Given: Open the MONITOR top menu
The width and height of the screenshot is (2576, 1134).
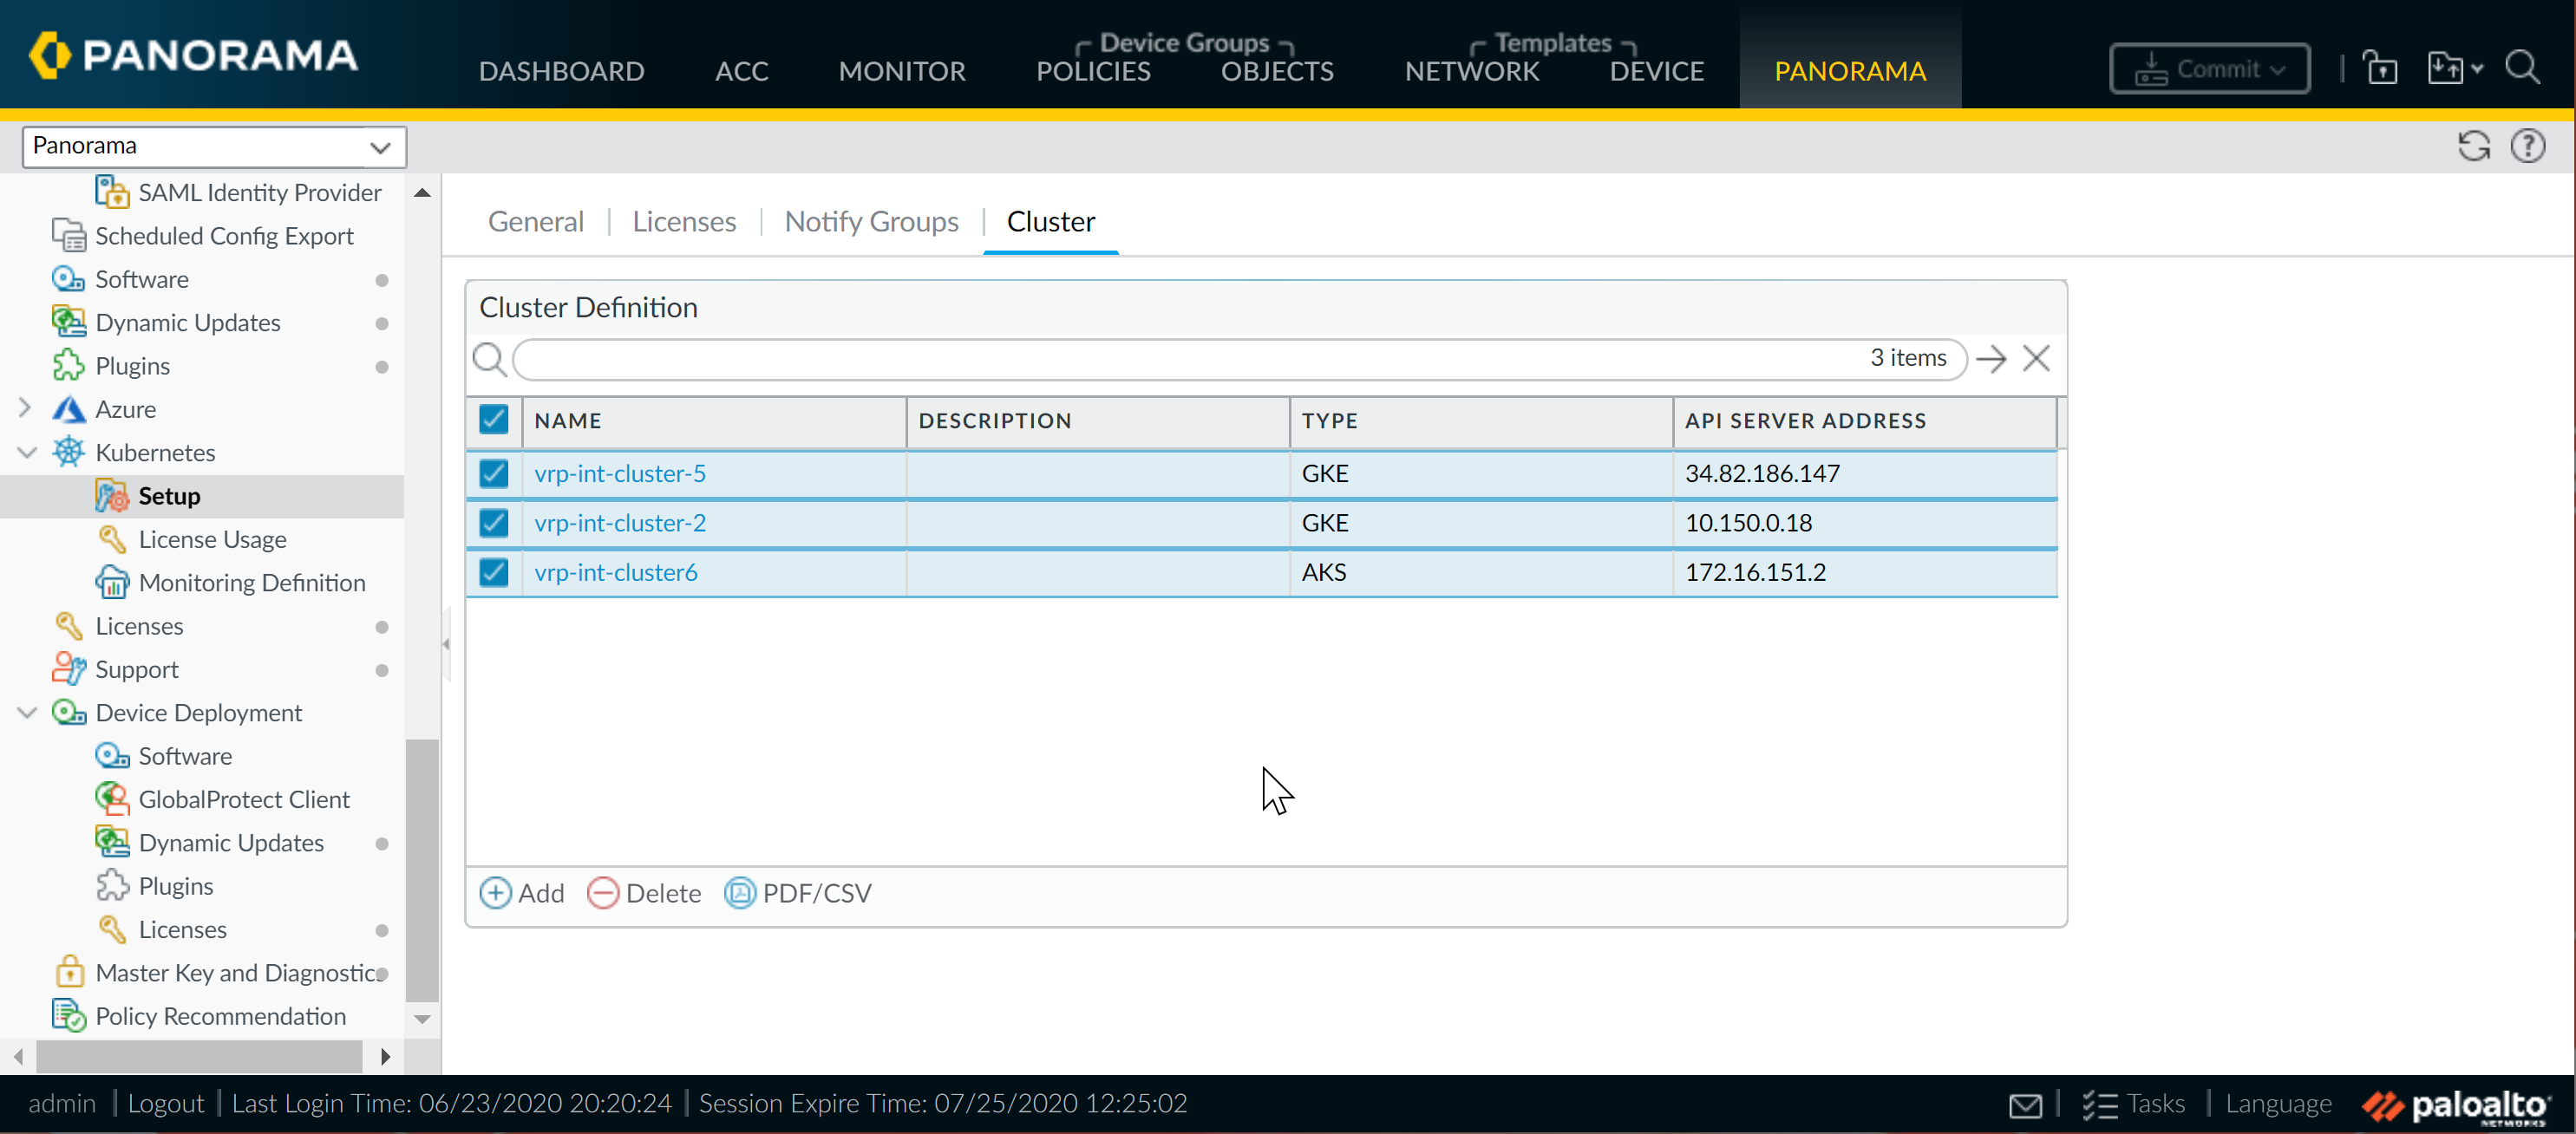Looking at the screenshot, I should pyautogui.click(x=901, y=71).
